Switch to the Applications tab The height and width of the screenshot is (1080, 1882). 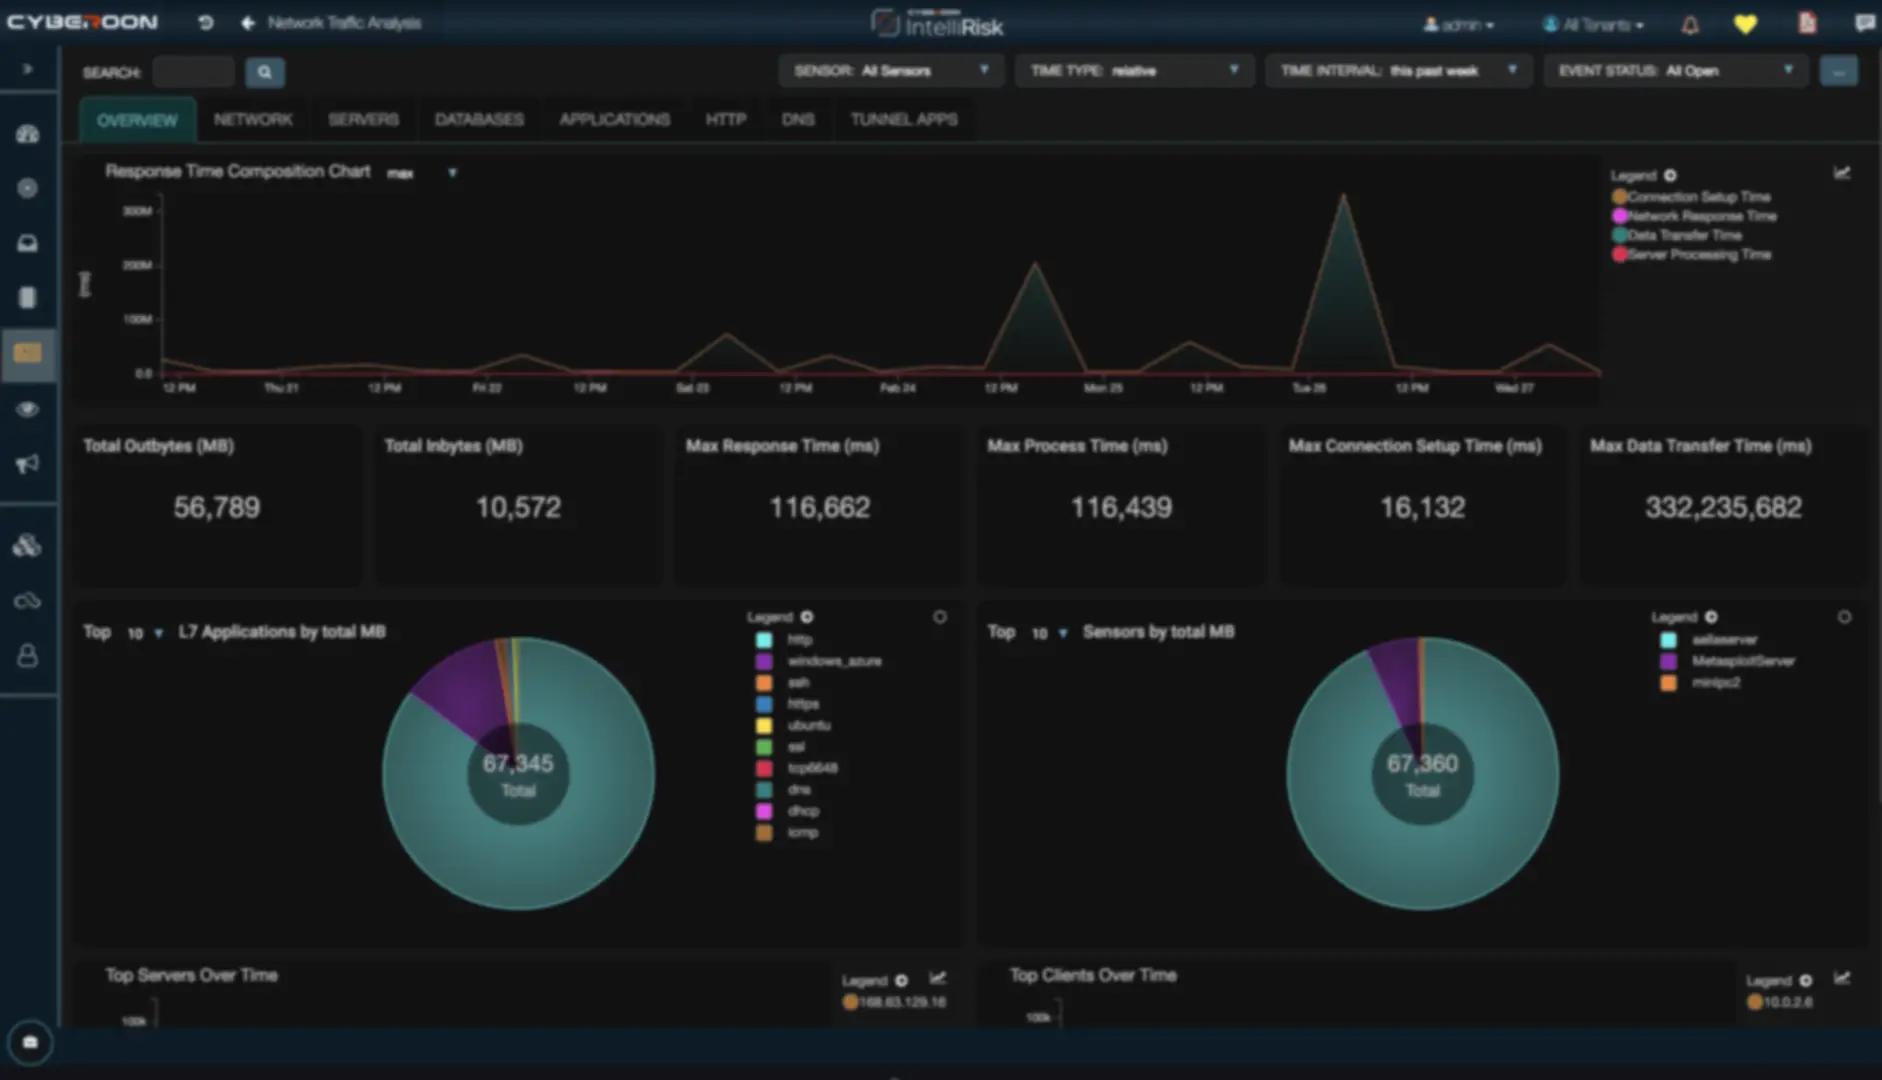coord(614,119)
